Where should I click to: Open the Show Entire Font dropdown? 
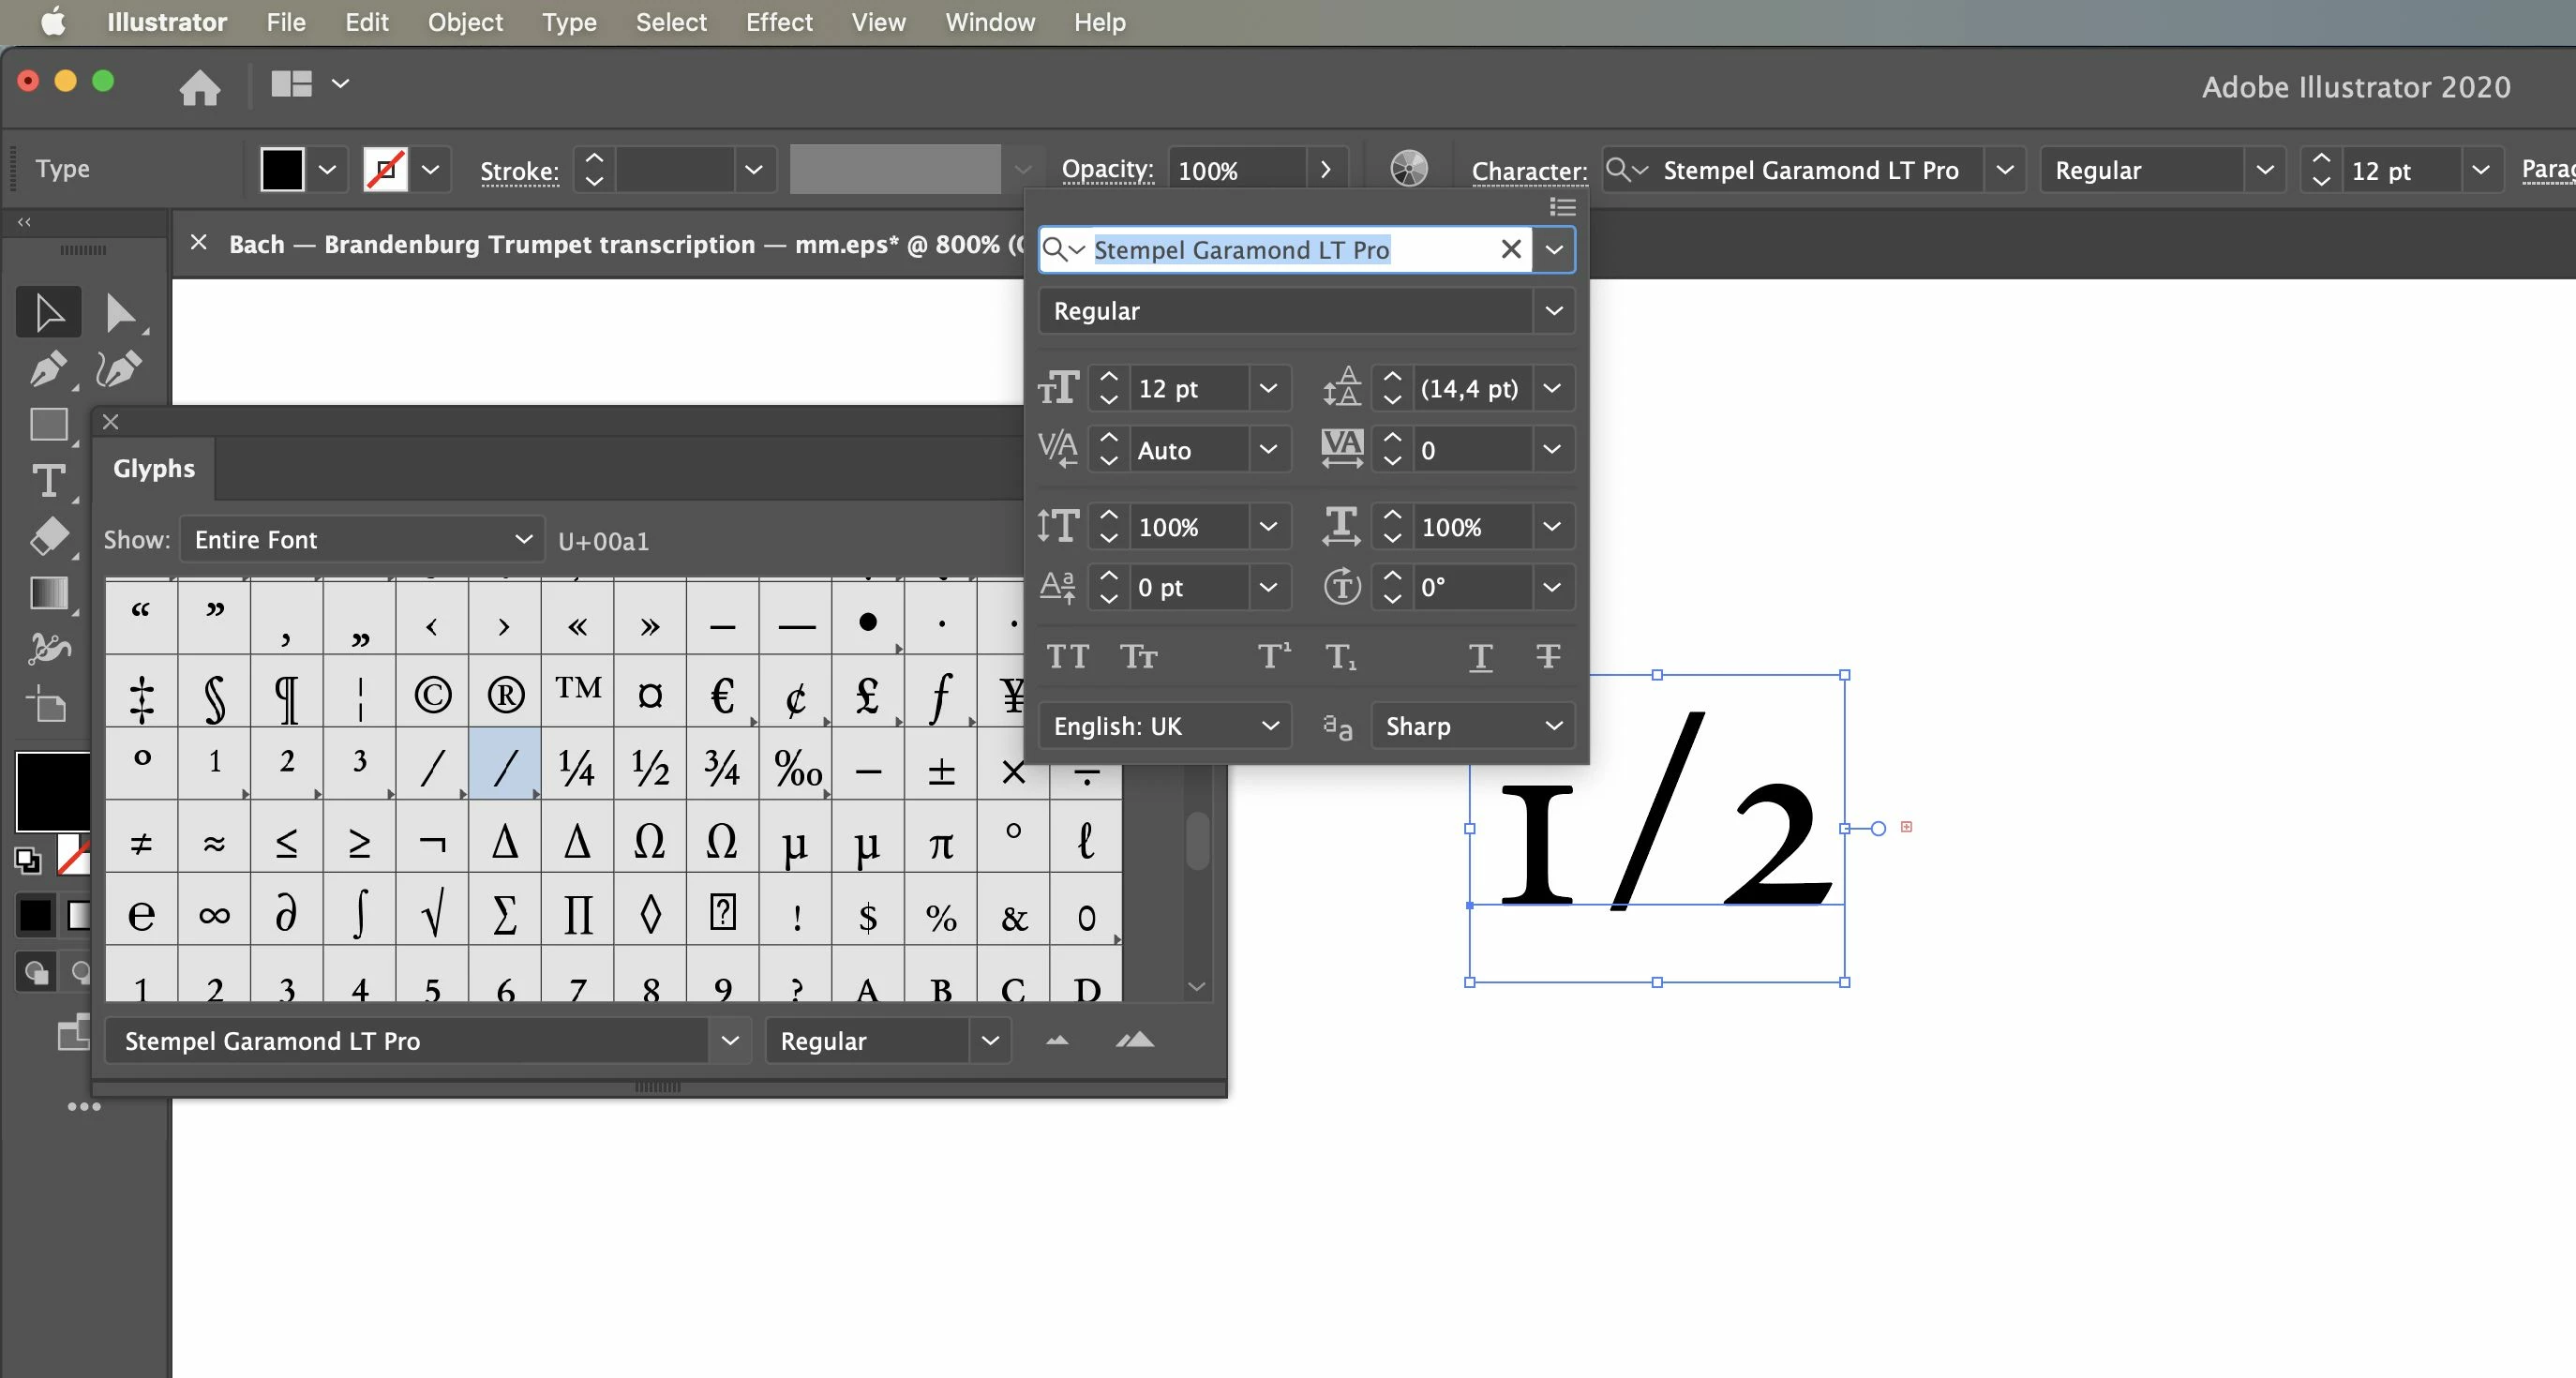click(362, 540)
